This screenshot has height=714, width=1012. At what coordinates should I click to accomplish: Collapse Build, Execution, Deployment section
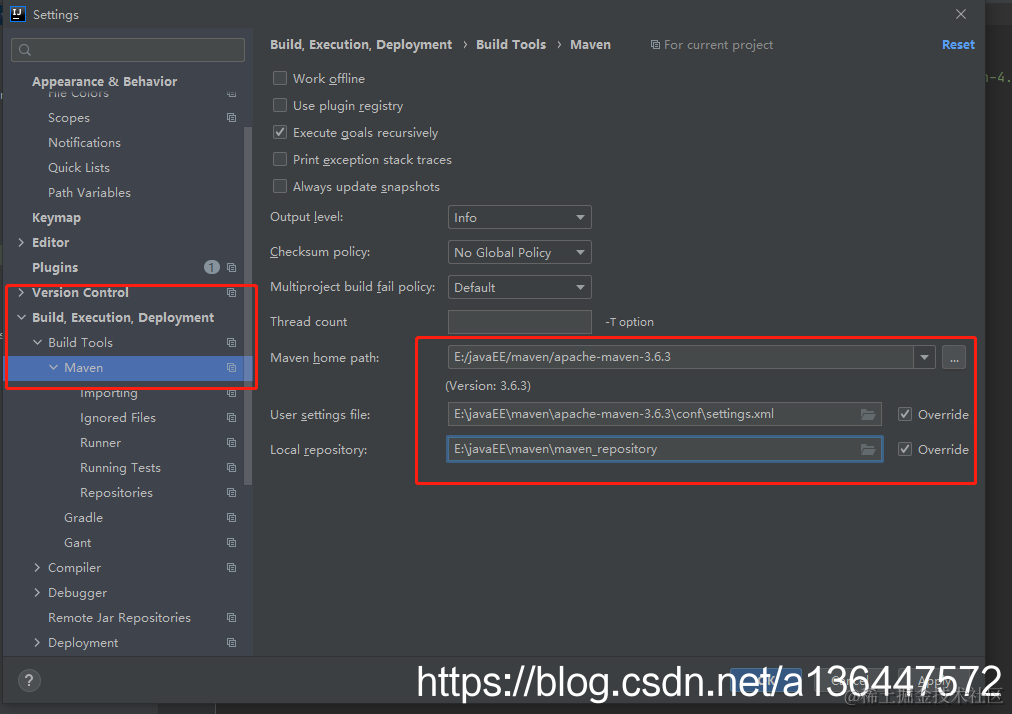21,318
